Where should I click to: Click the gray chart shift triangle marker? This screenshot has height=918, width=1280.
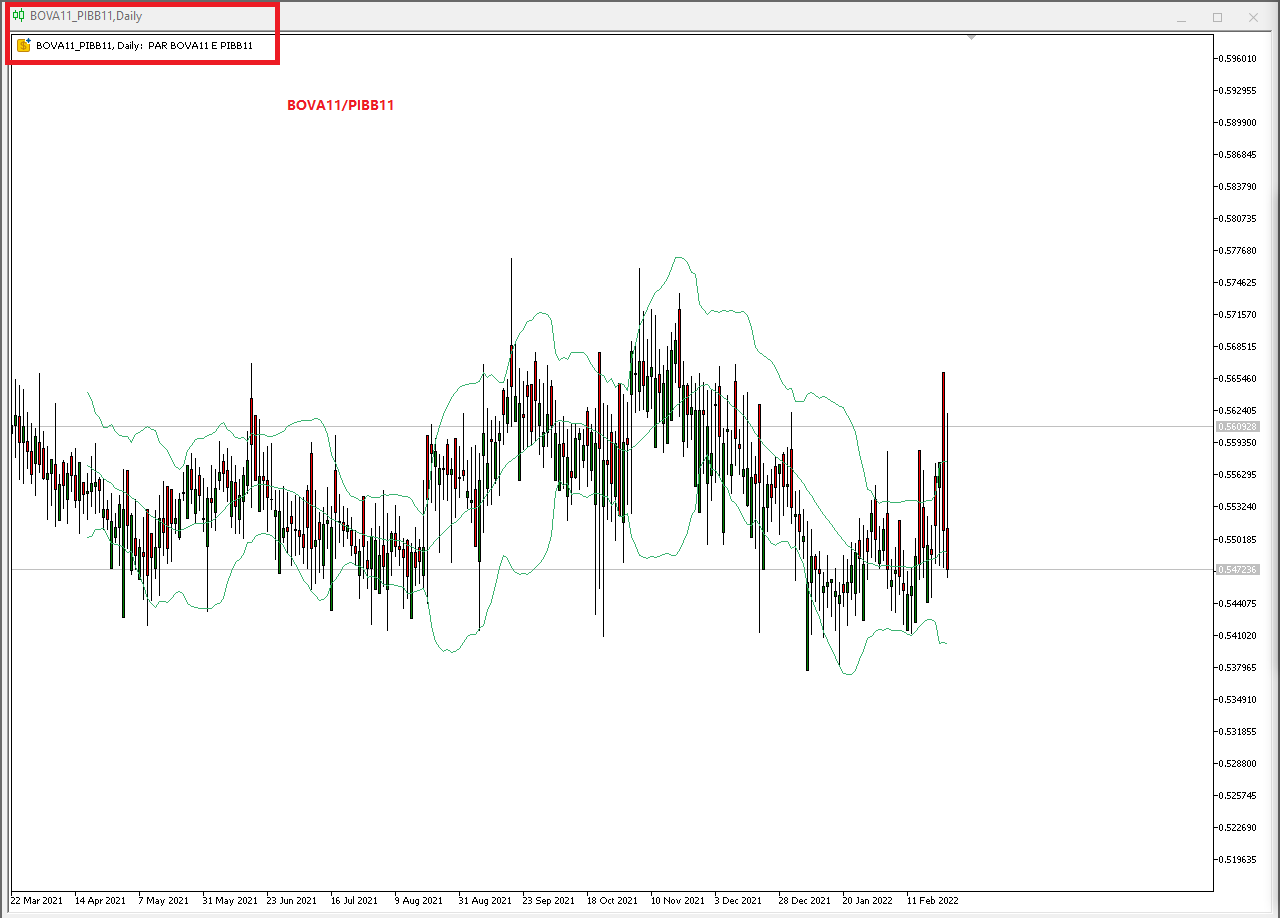pos(971,37)
